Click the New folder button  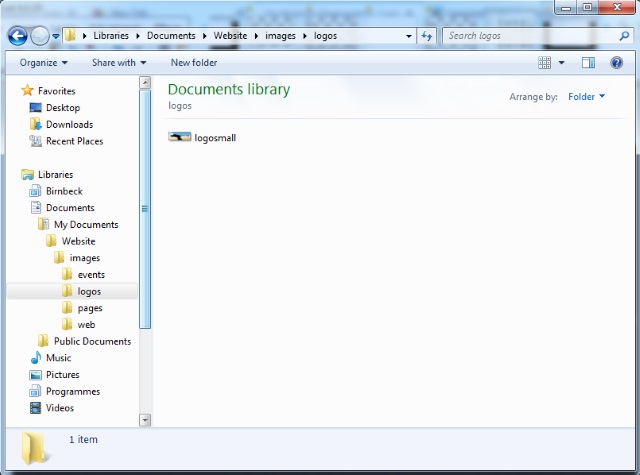(x=194, y=63)
